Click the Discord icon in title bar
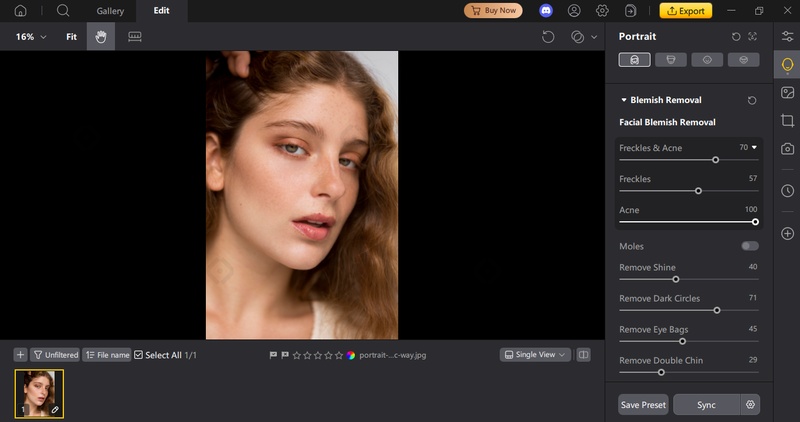 tap(546, 11)
